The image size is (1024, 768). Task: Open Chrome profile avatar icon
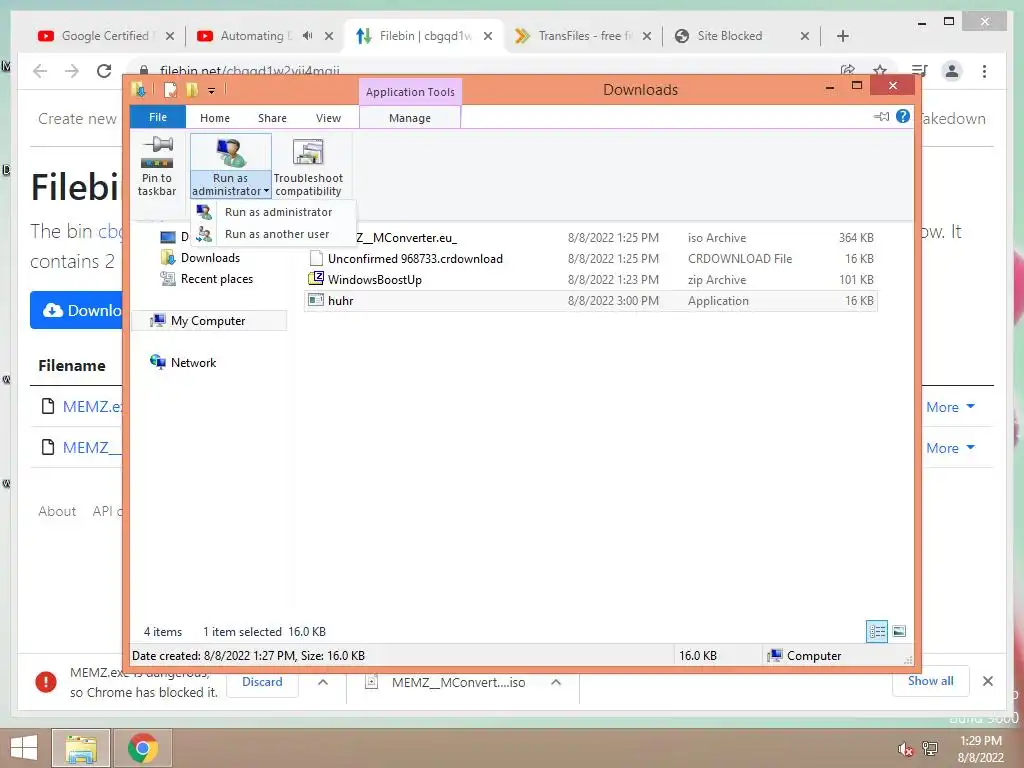952,71
